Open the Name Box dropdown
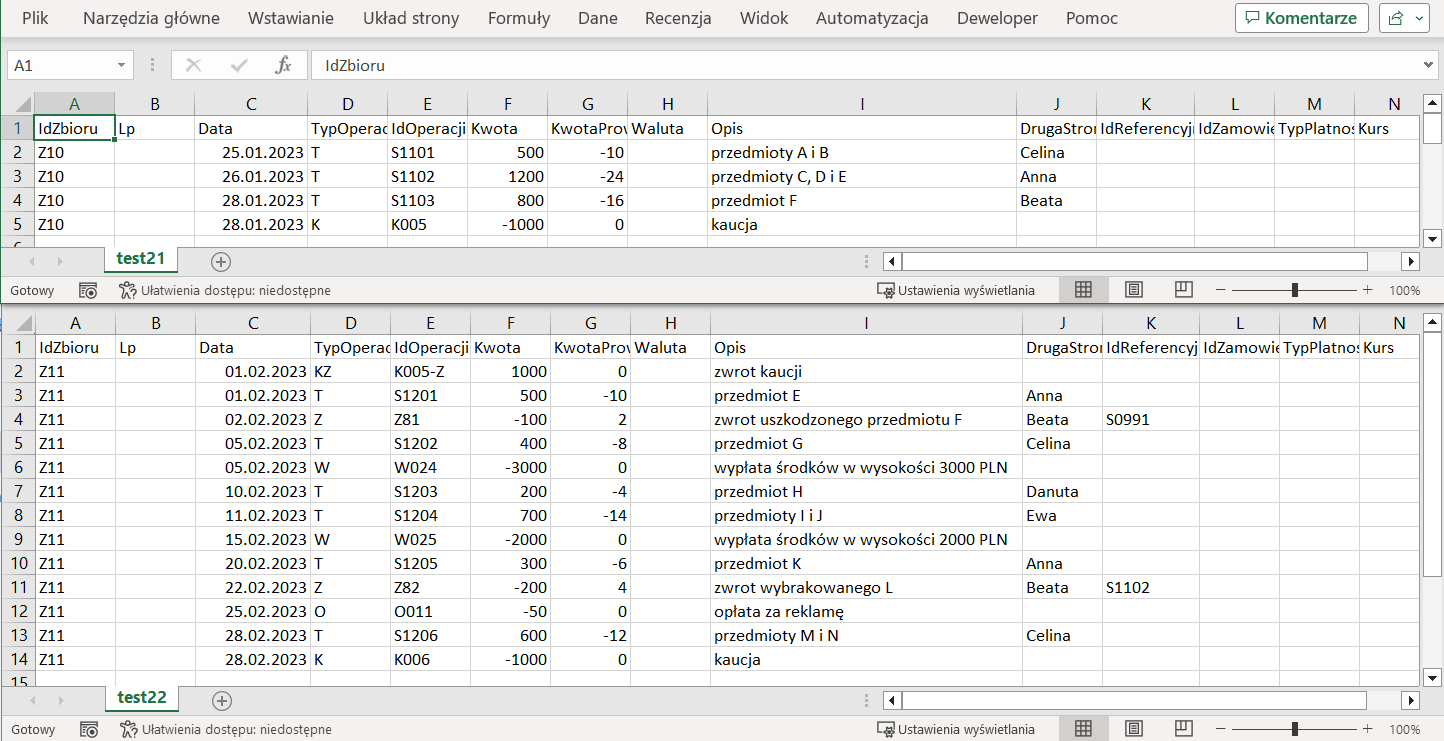The height and width of the screenshot is (741, 1444). coord(121,65)
